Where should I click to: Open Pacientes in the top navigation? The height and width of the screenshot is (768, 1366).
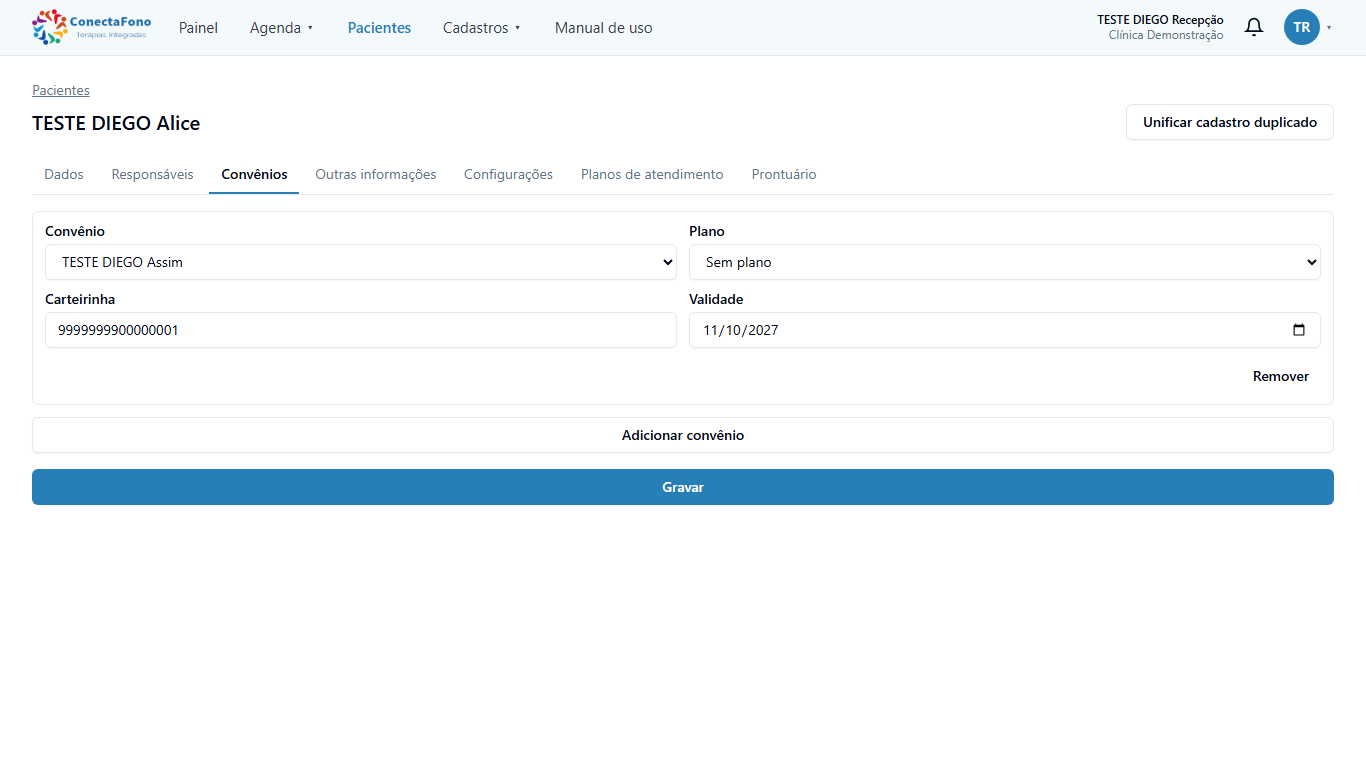click(379, 28)
